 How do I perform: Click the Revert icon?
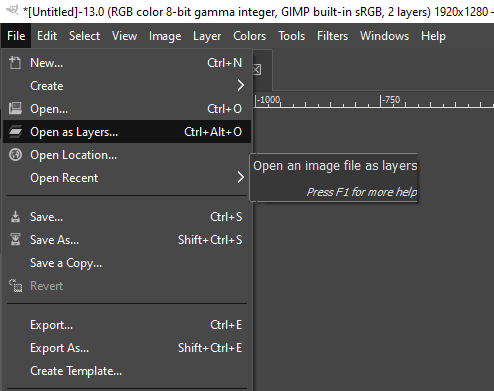click(x=15, y=286)
